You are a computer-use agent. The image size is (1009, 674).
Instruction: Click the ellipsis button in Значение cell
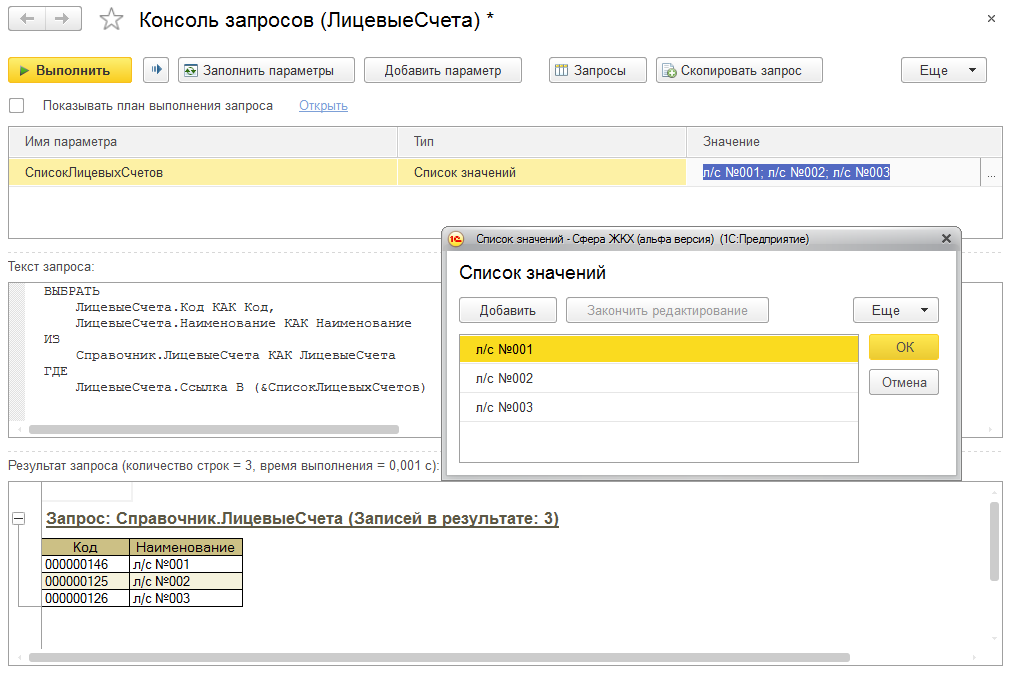[991, 173]
